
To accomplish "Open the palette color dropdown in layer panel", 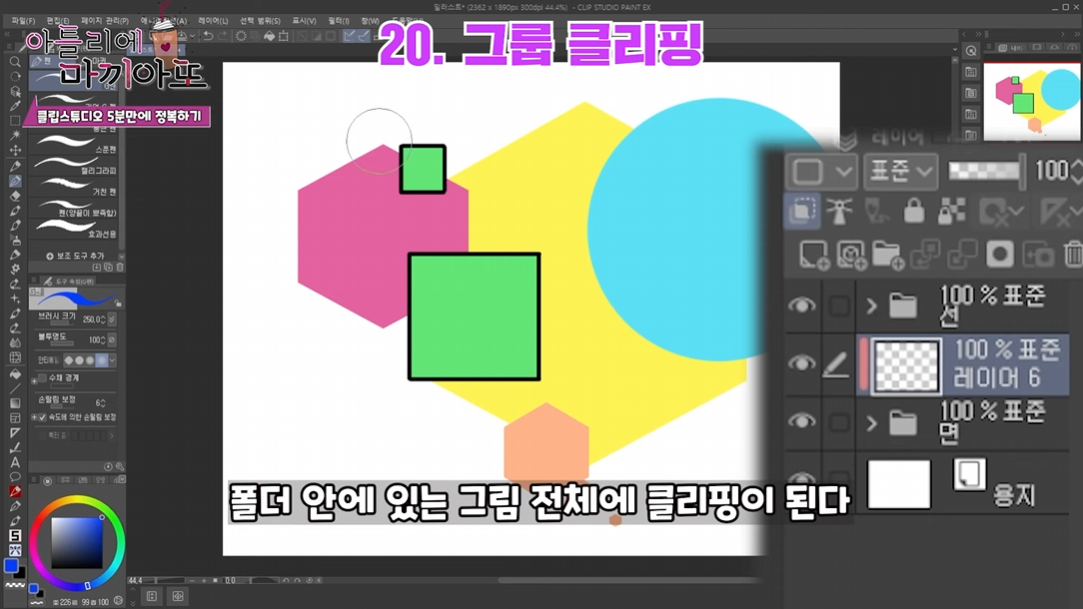I will click(x=821, y=171).
